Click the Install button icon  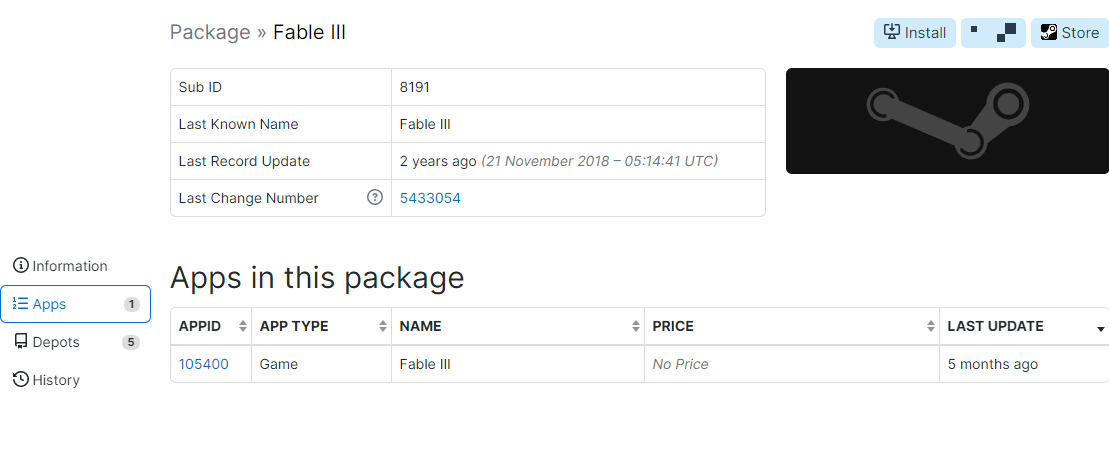click(892, 33)
